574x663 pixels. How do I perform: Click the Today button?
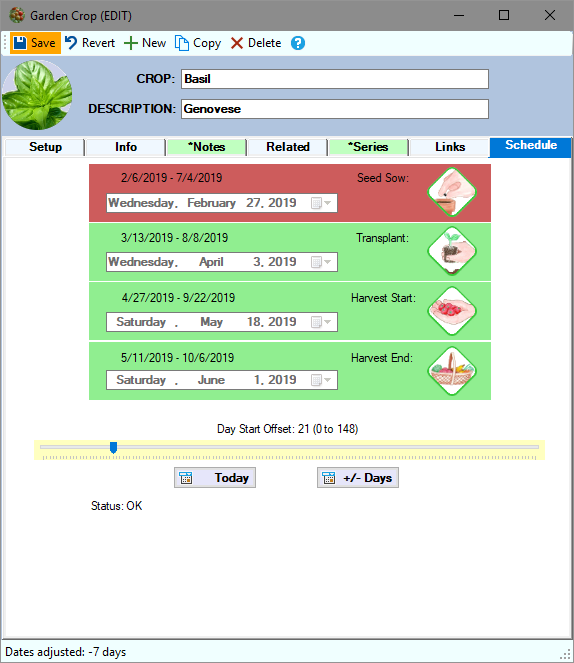point(215,478)
